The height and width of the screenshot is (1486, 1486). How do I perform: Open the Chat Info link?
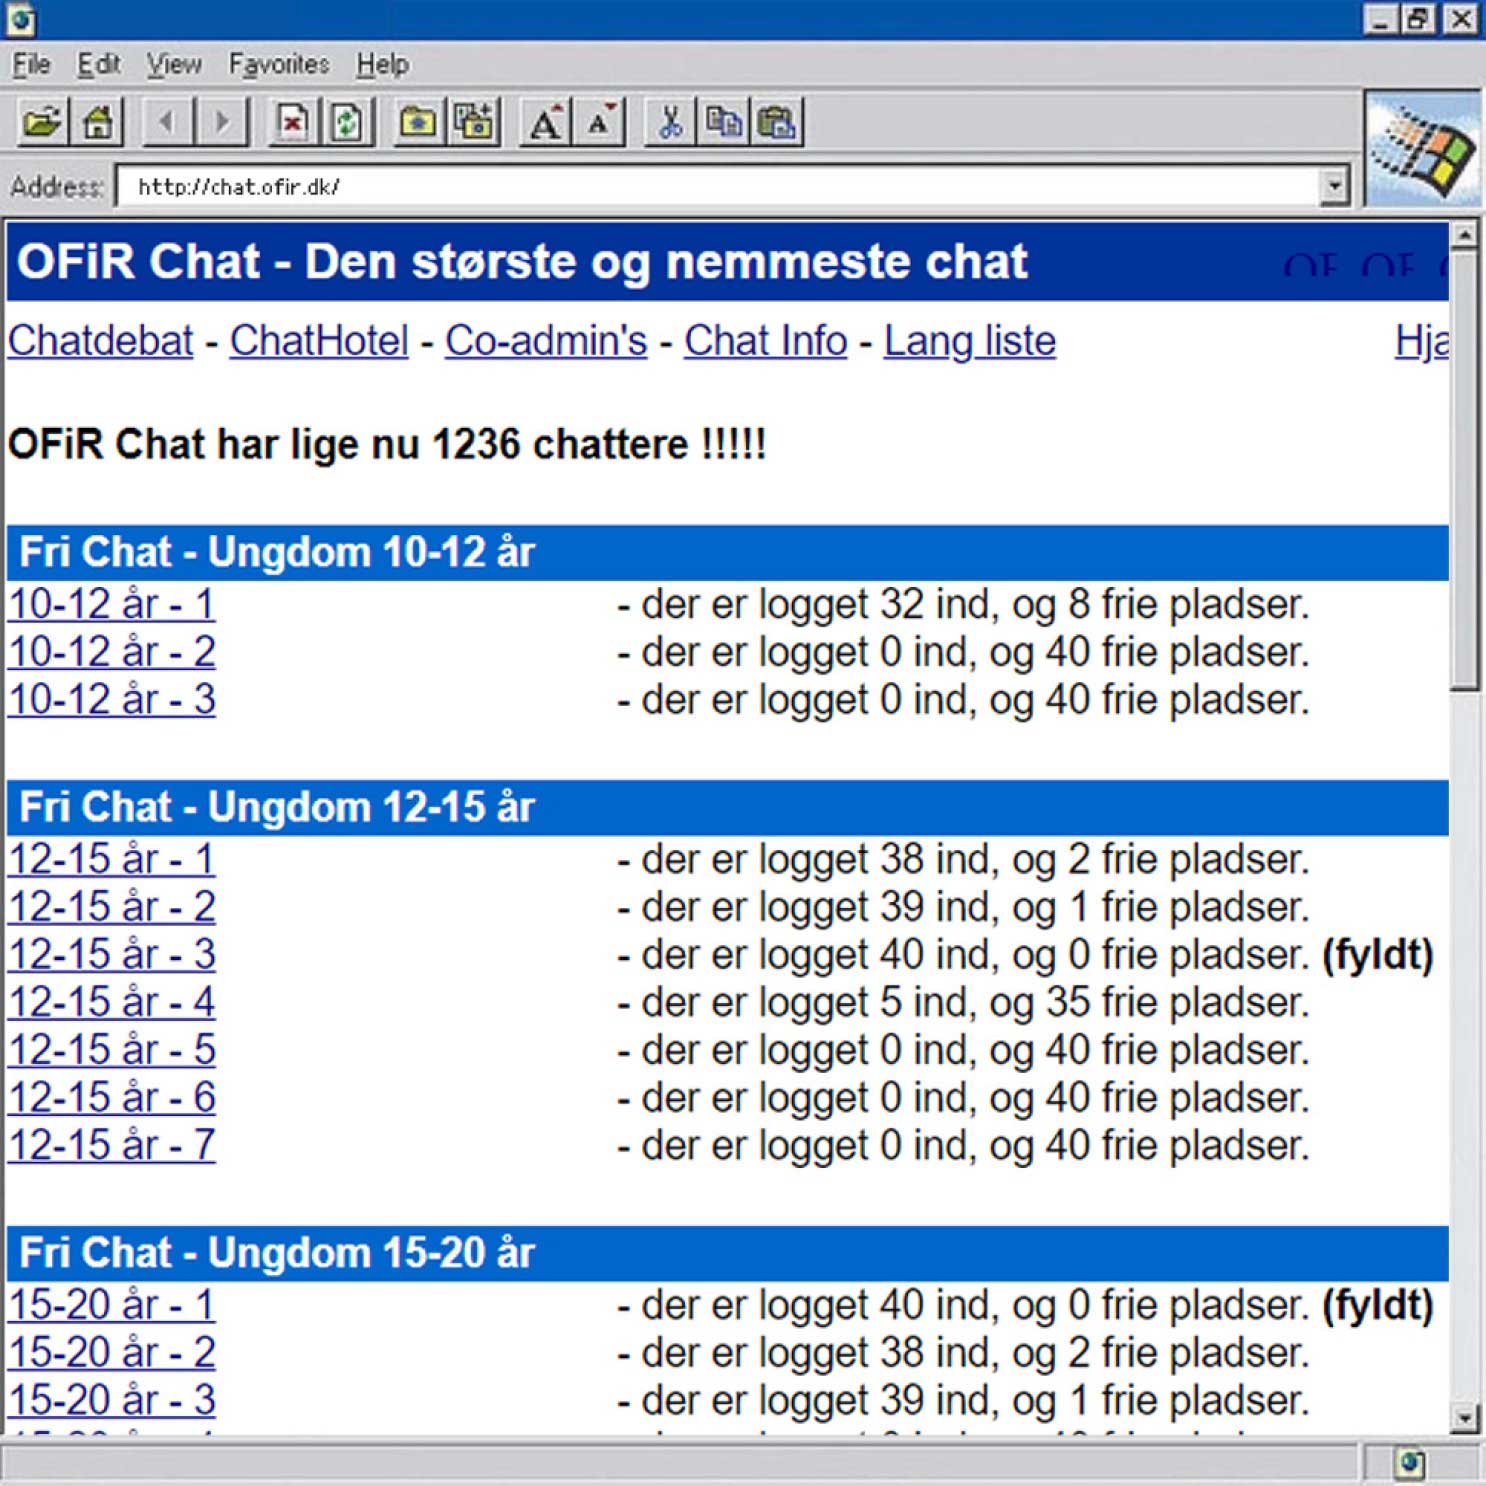[x=766, y=341]
